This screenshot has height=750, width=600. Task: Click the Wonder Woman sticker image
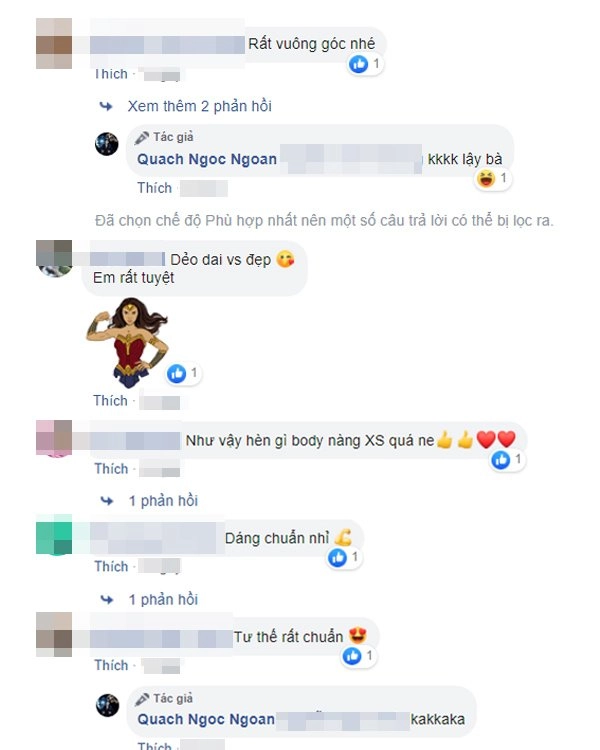click(x=127, y=343)
